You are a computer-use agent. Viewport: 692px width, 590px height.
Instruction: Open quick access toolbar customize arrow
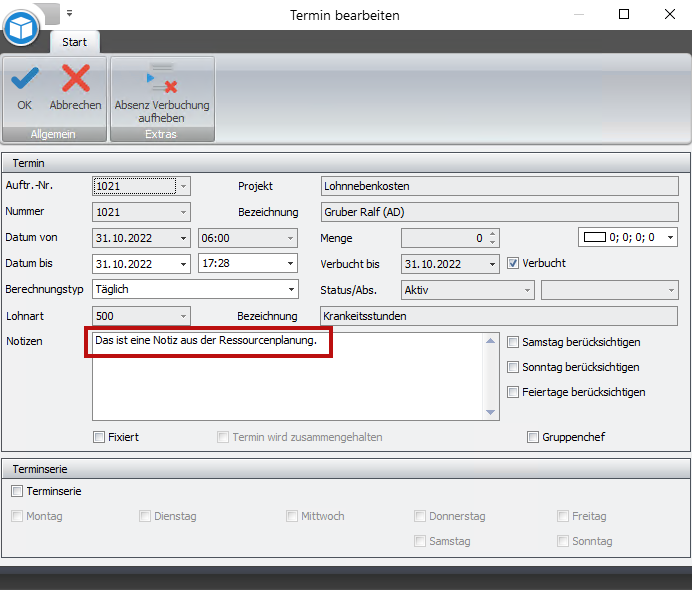coord(69,13)
